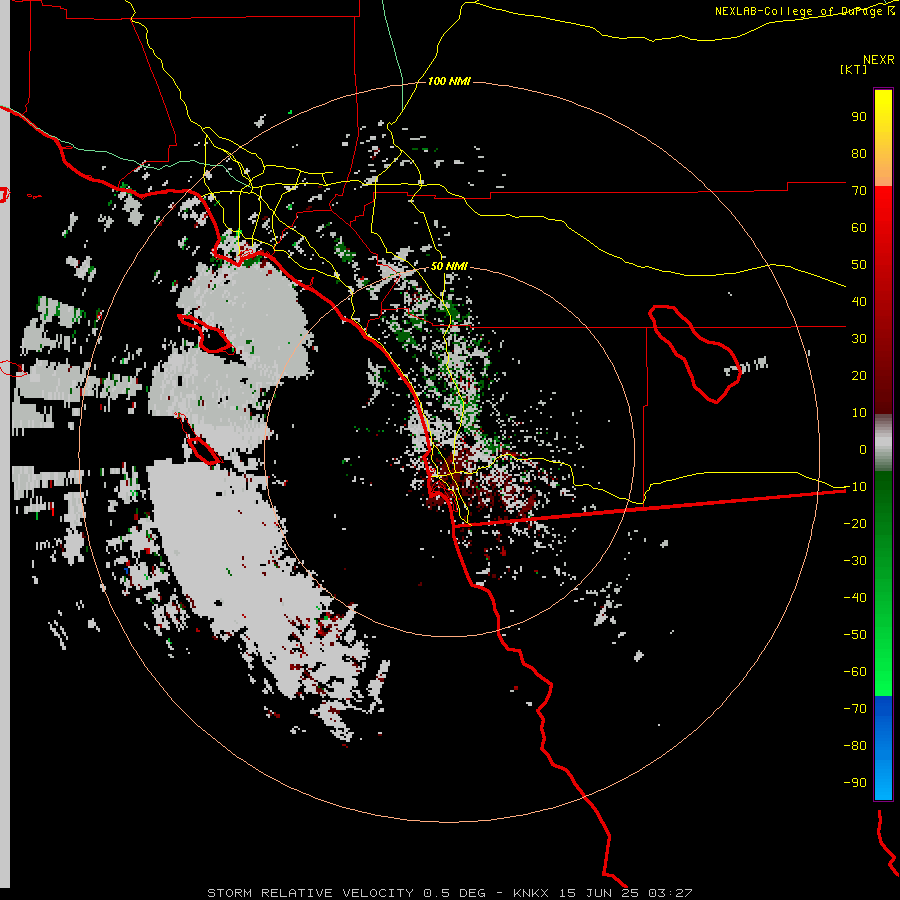900x900 pixels.
Task: Click the 30 value on the velocity scale
Action: coord(859,339)
